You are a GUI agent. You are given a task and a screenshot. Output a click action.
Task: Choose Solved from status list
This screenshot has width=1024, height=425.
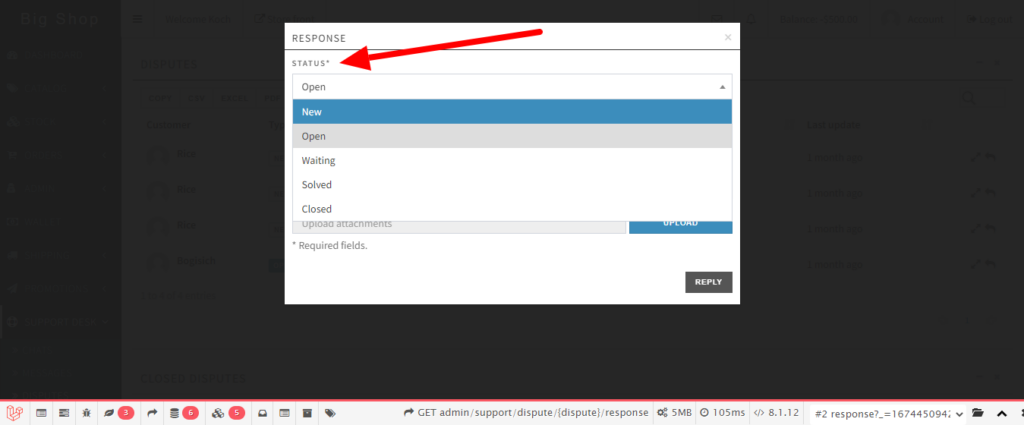(512, 185)
